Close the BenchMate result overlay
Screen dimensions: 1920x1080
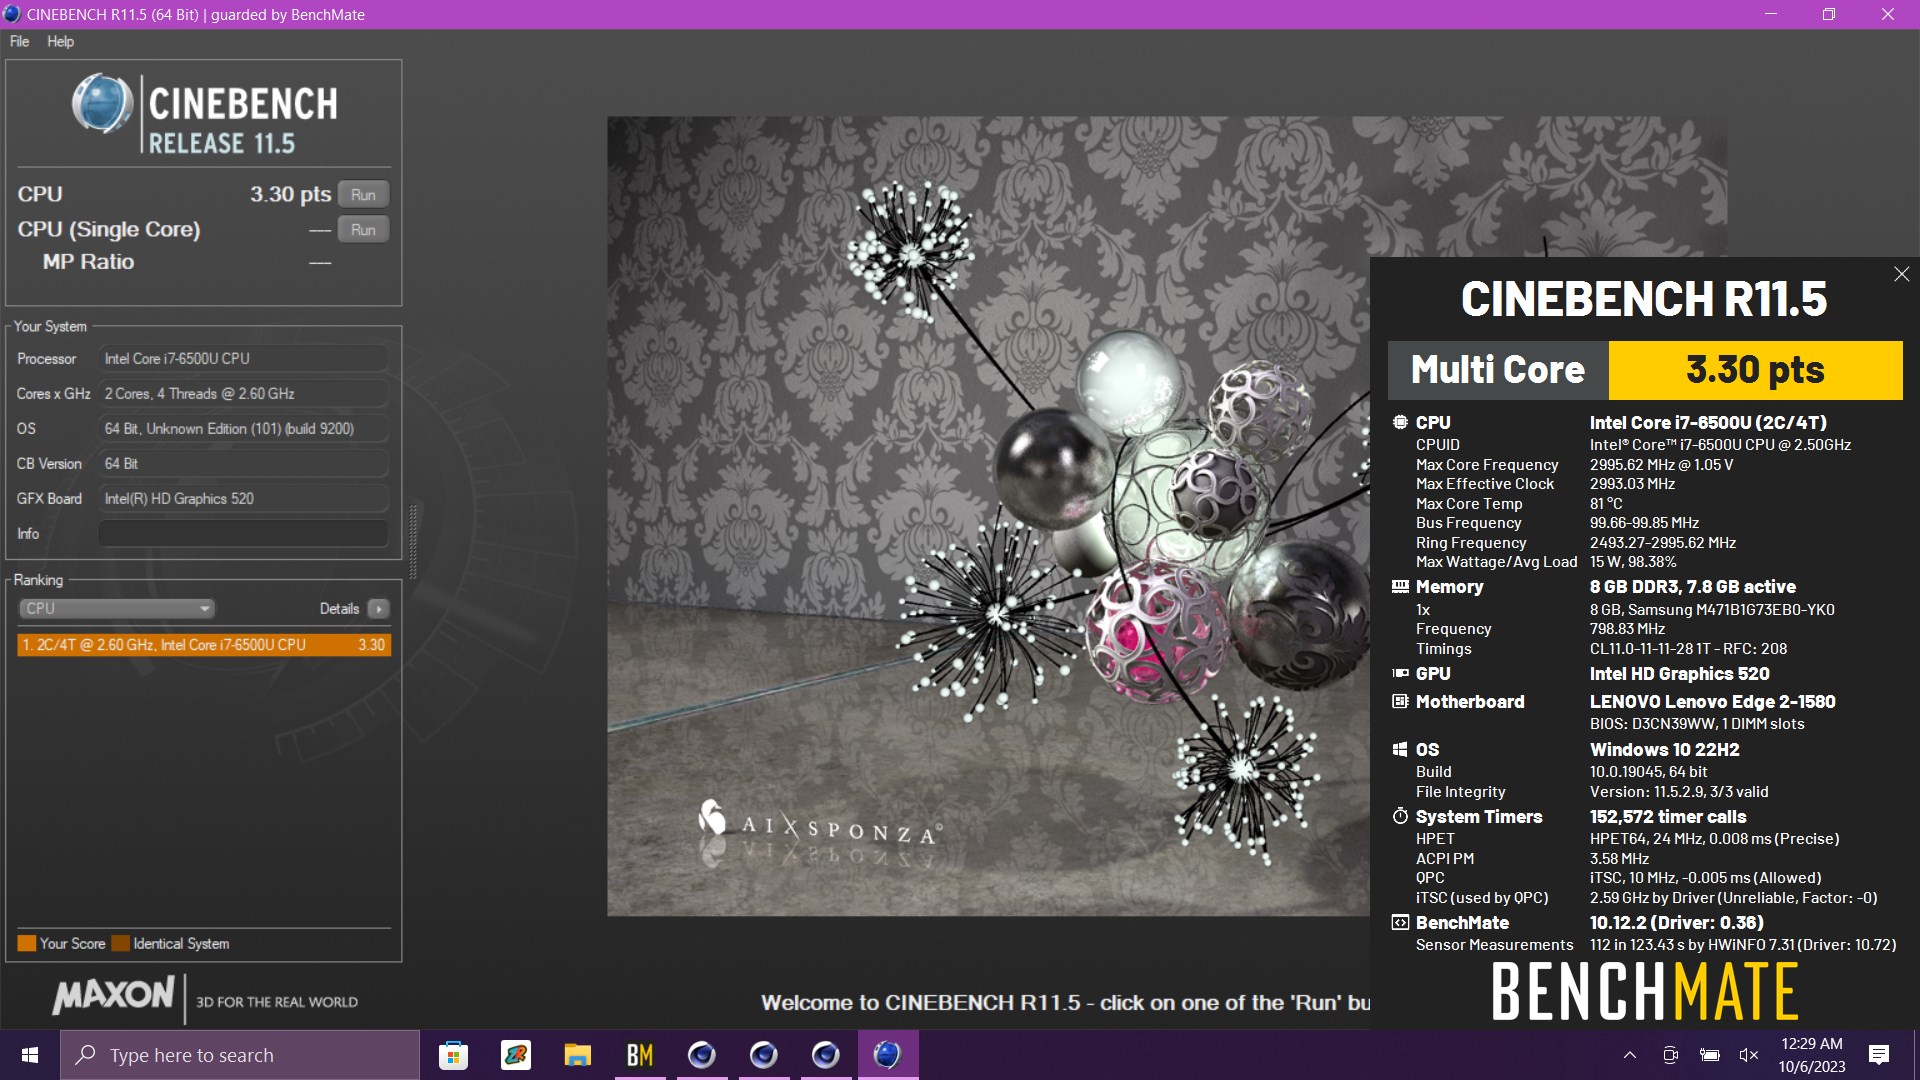click(1901, 274)
